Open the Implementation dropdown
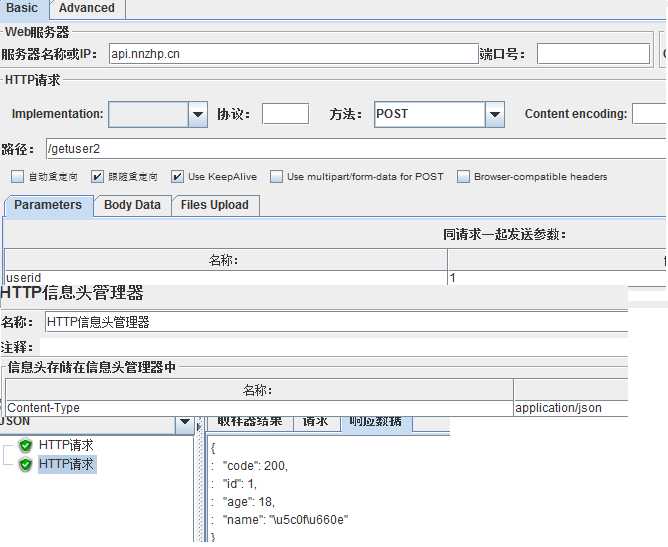Viewport: 668px width, 547px height. point(198,114)
